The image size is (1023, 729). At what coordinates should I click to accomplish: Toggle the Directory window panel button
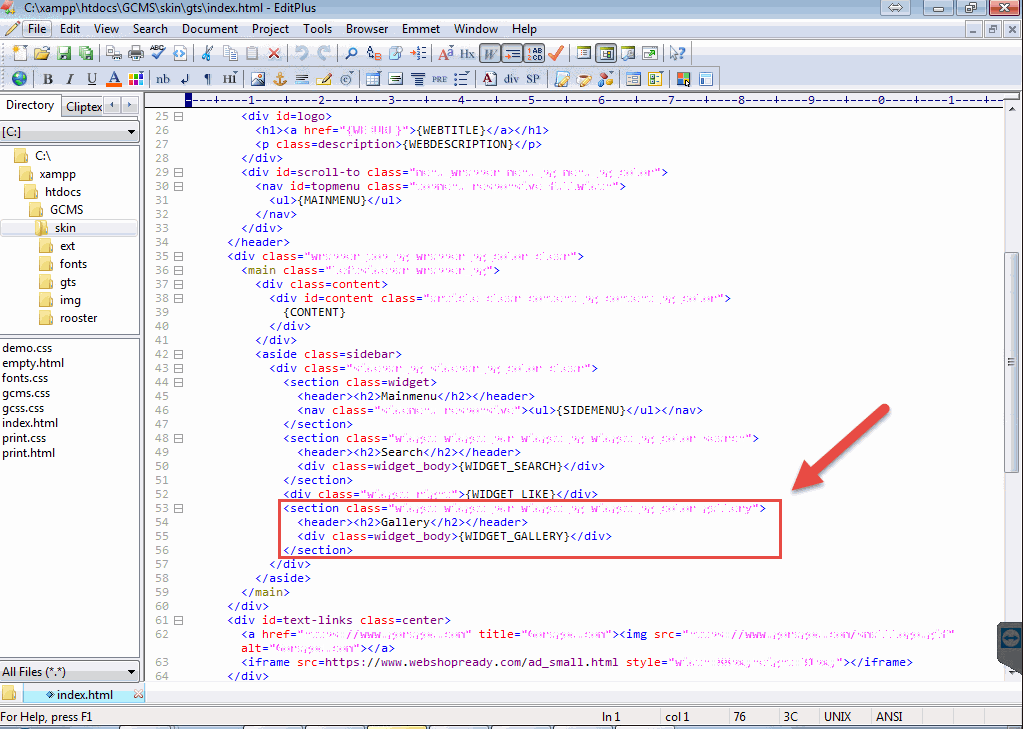coord(606,53)
